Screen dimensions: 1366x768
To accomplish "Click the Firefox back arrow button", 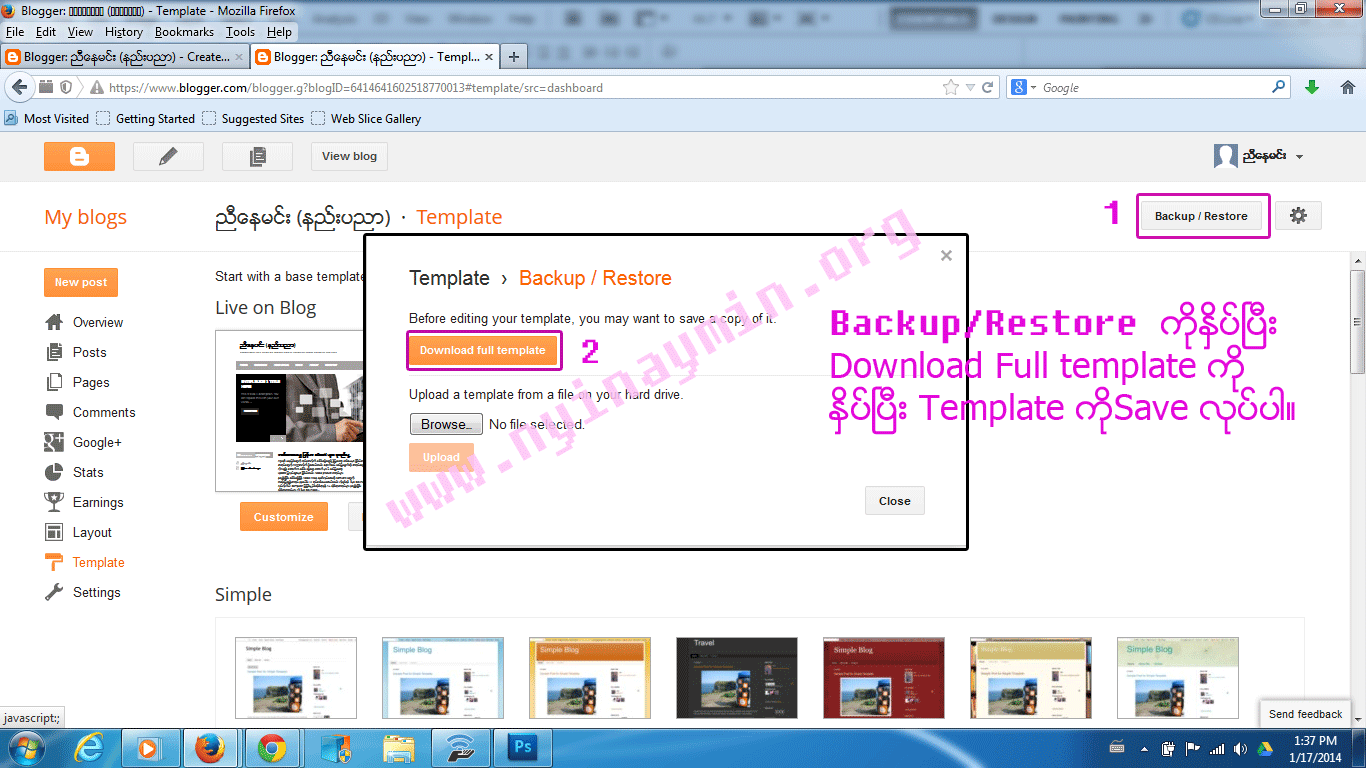I will [19, 87].
